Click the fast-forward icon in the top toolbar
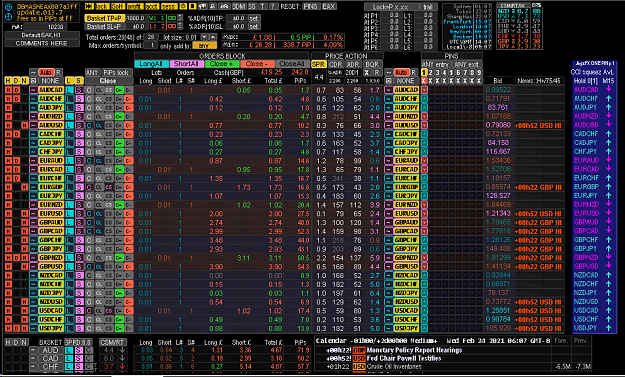This screenshot has width=625, height=377. (89, 6)
